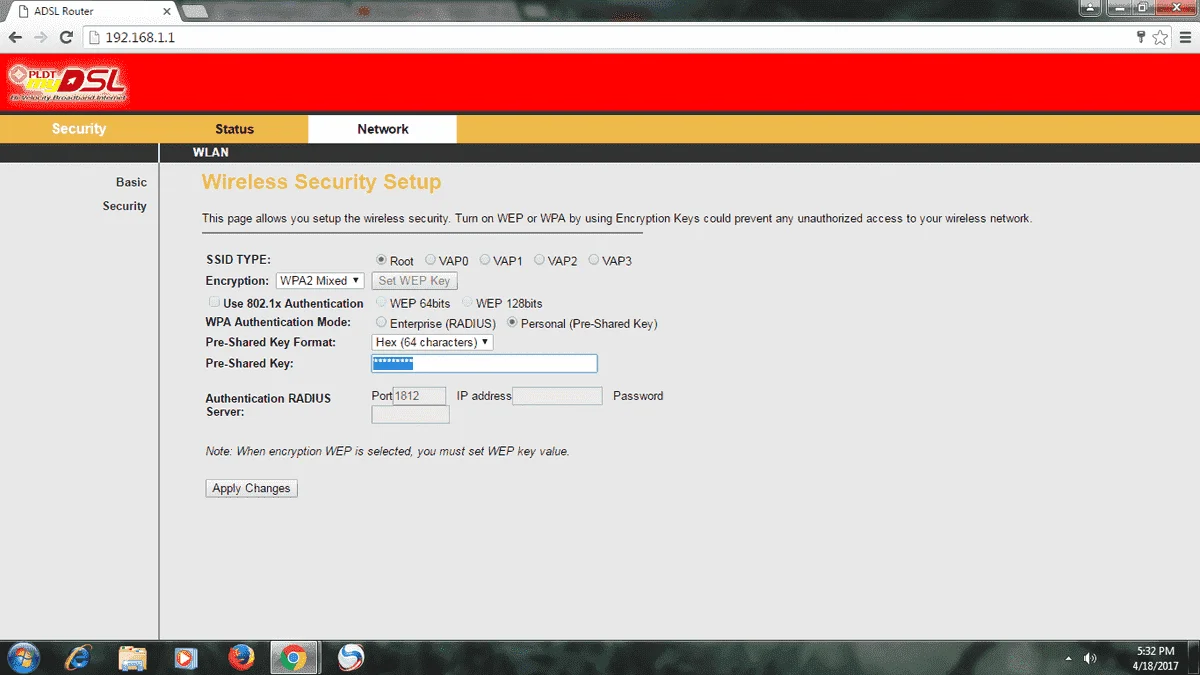Click the volume speaker tray icon
Viewport: 1200px width, 675px height.
[1090, 658]
